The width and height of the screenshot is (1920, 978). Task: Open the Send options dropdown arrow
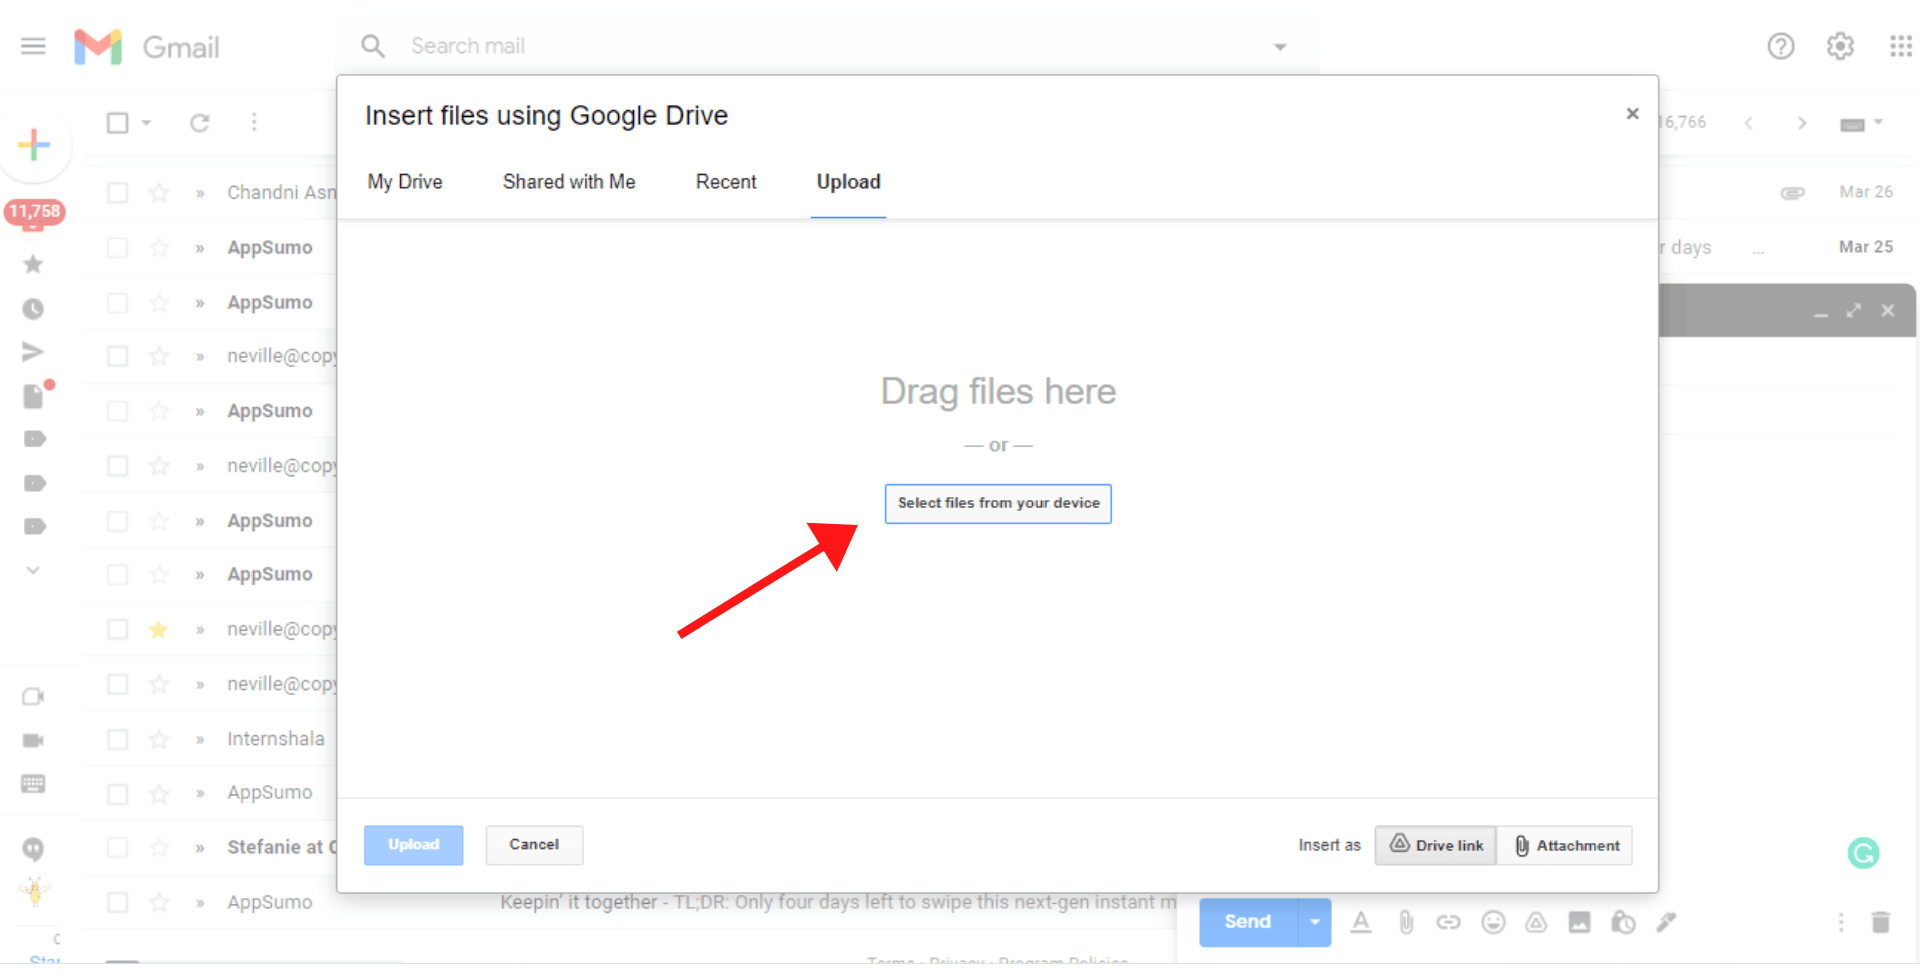coord(1314,922)
